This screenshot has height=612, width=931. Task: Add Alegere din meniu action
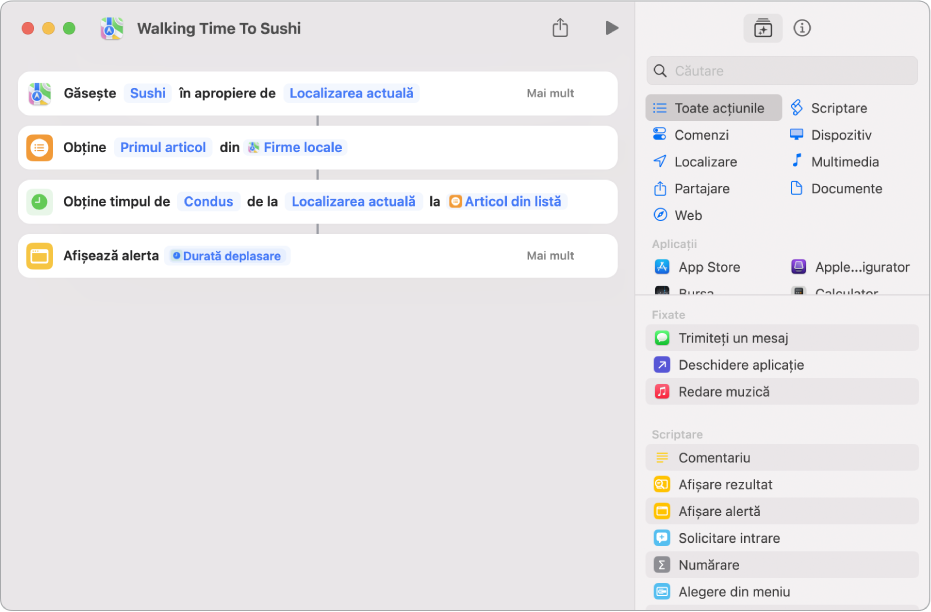point(782,592)
